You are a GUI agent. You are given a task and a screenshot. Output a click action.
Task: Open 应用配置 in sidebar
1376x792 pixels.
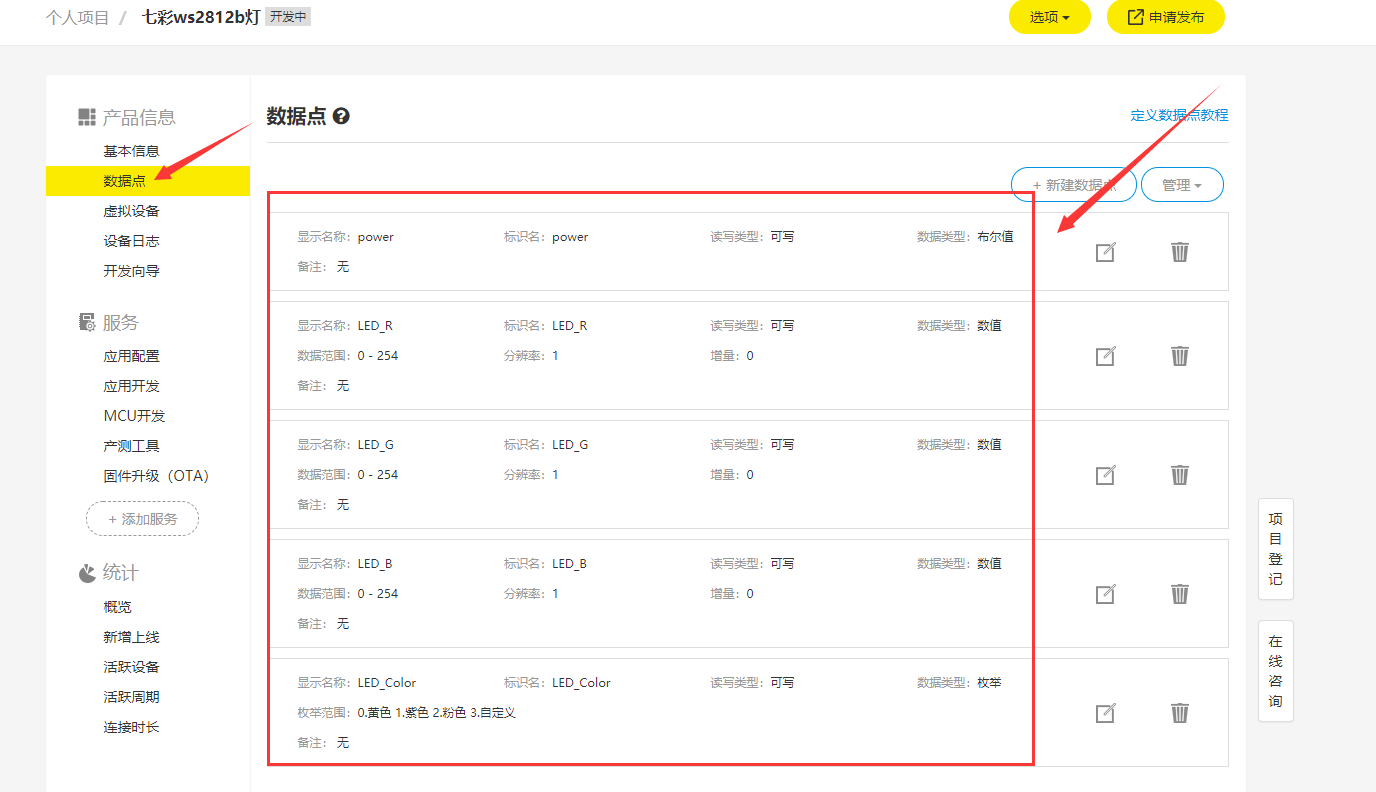point(131,356)
